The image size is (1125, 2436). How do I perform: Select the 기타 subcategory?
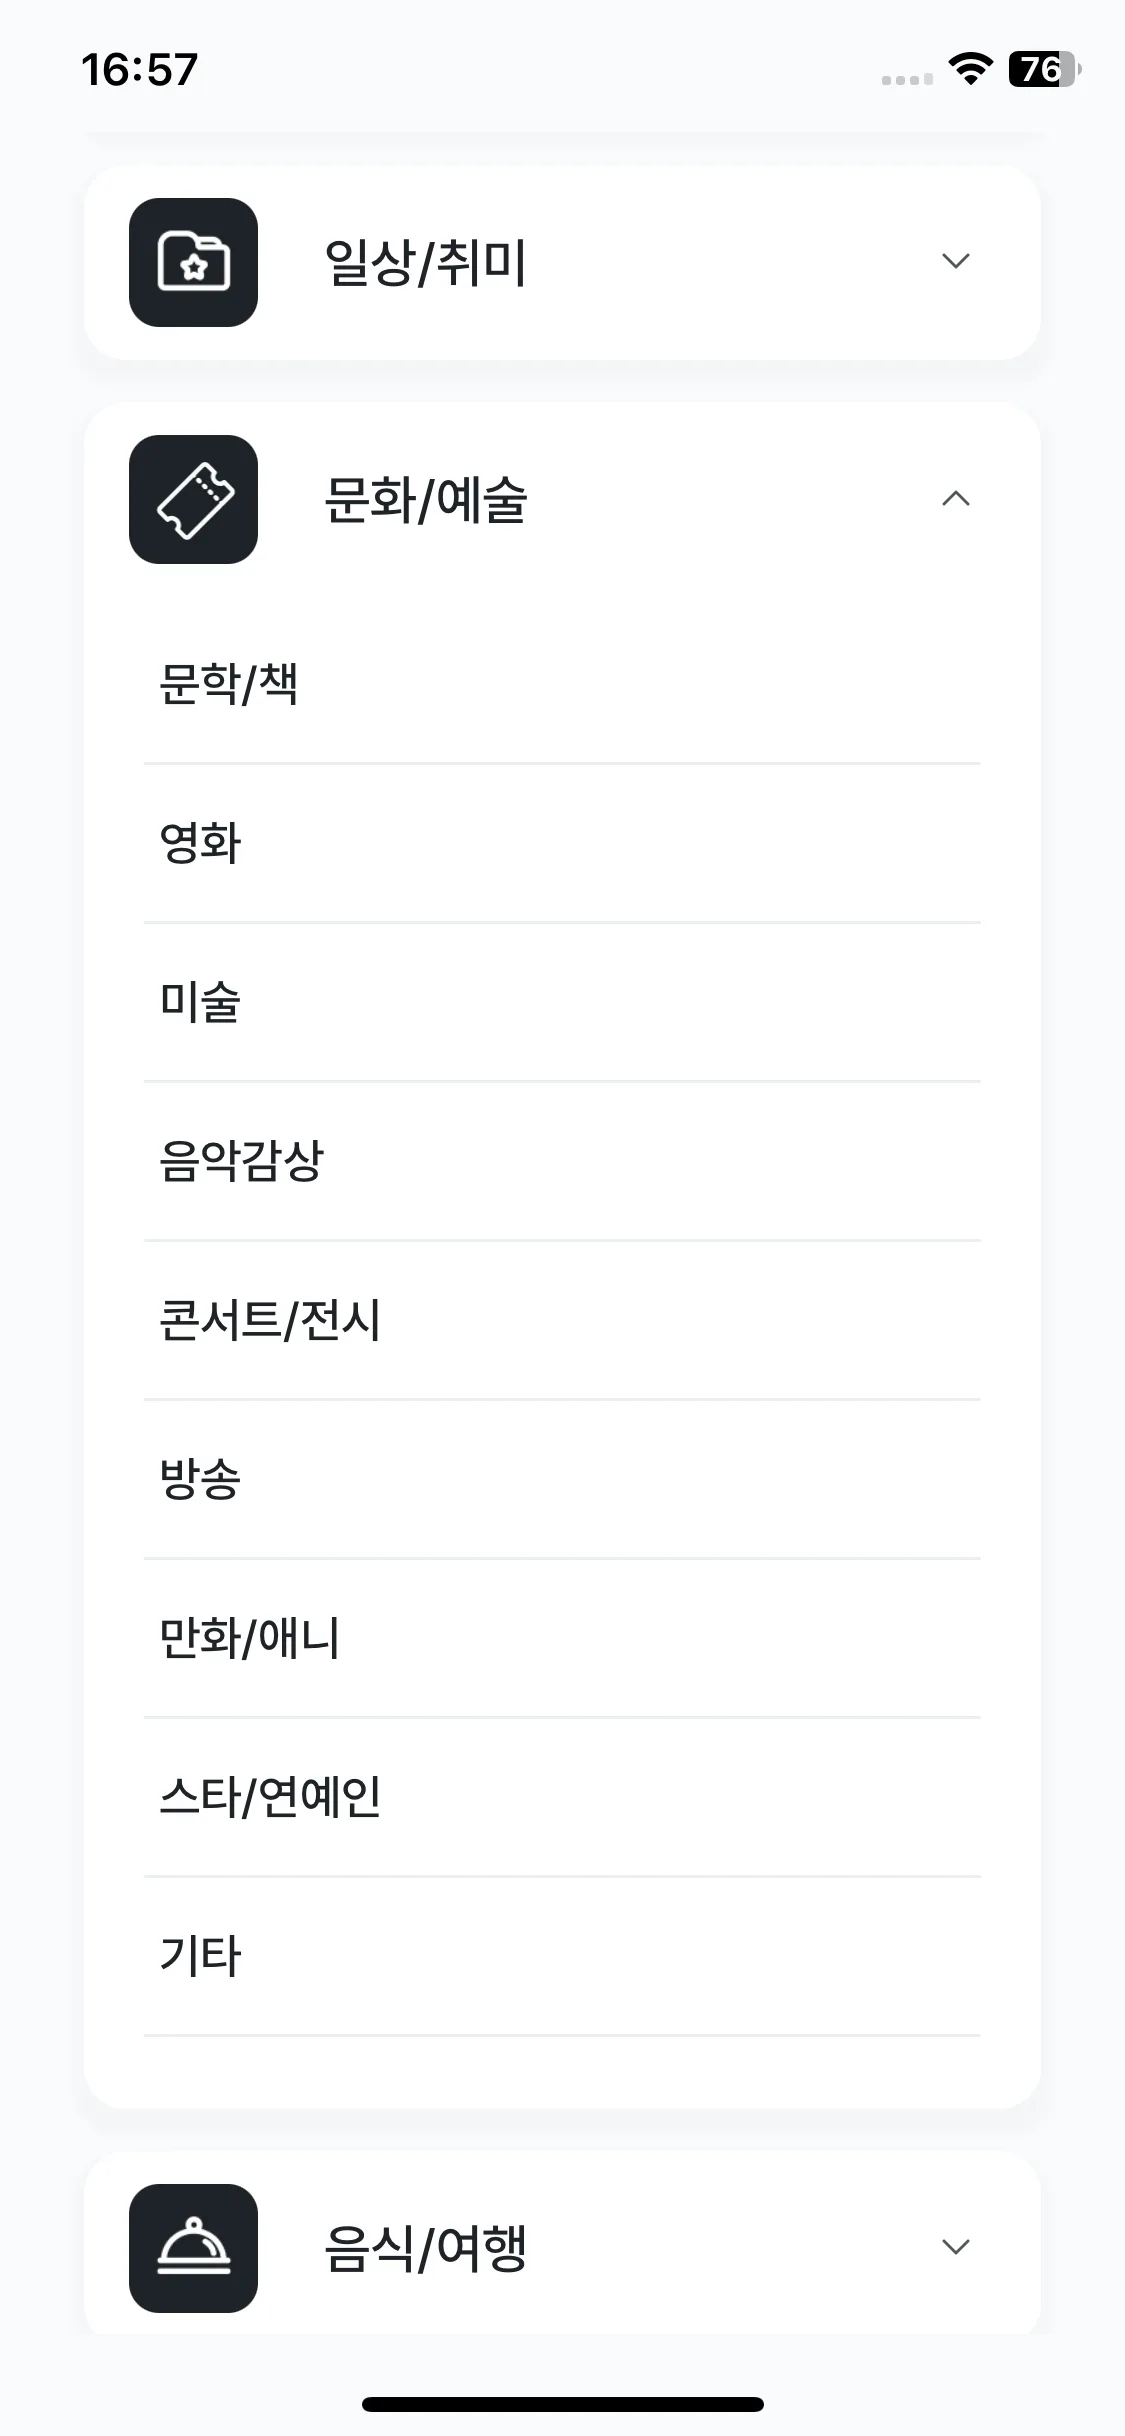pos(562,1956)
